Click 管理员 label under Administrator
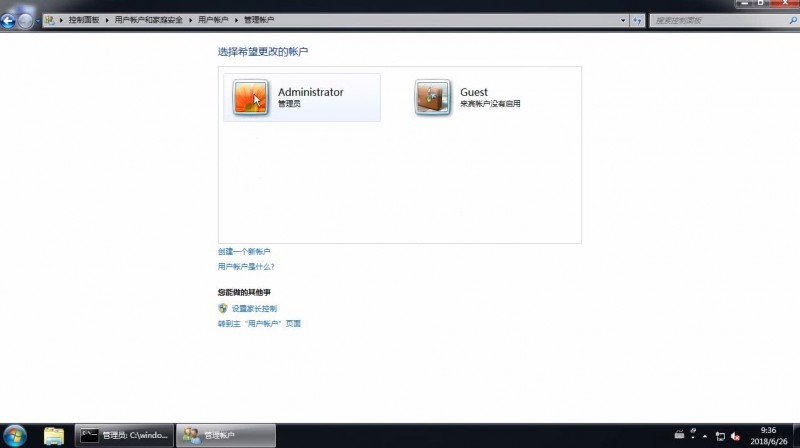 (289, 104)
